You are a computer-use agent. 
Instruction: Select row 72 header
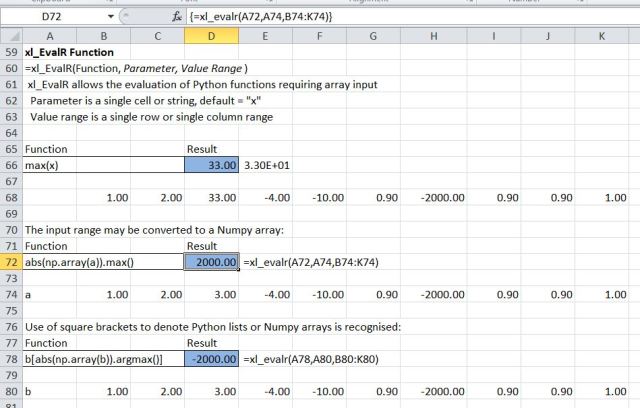[x=10, y=261]
